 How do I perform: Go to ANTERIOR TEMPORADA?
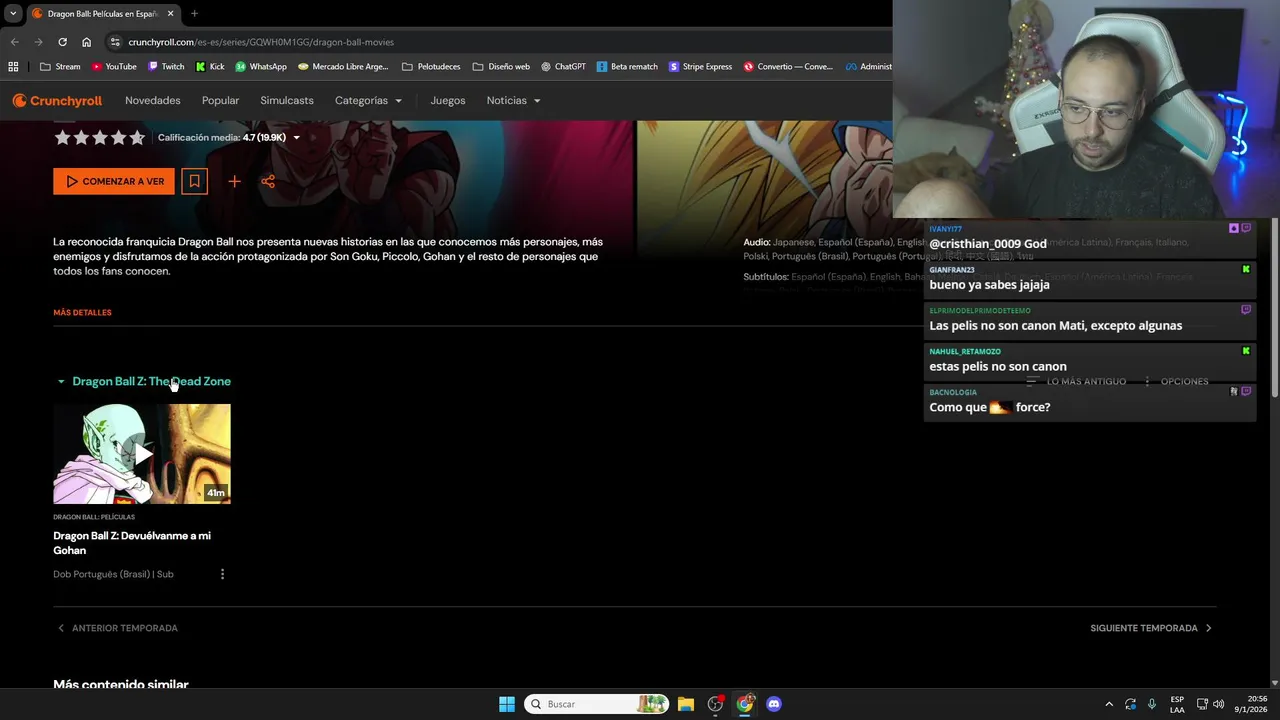point(117,628)
